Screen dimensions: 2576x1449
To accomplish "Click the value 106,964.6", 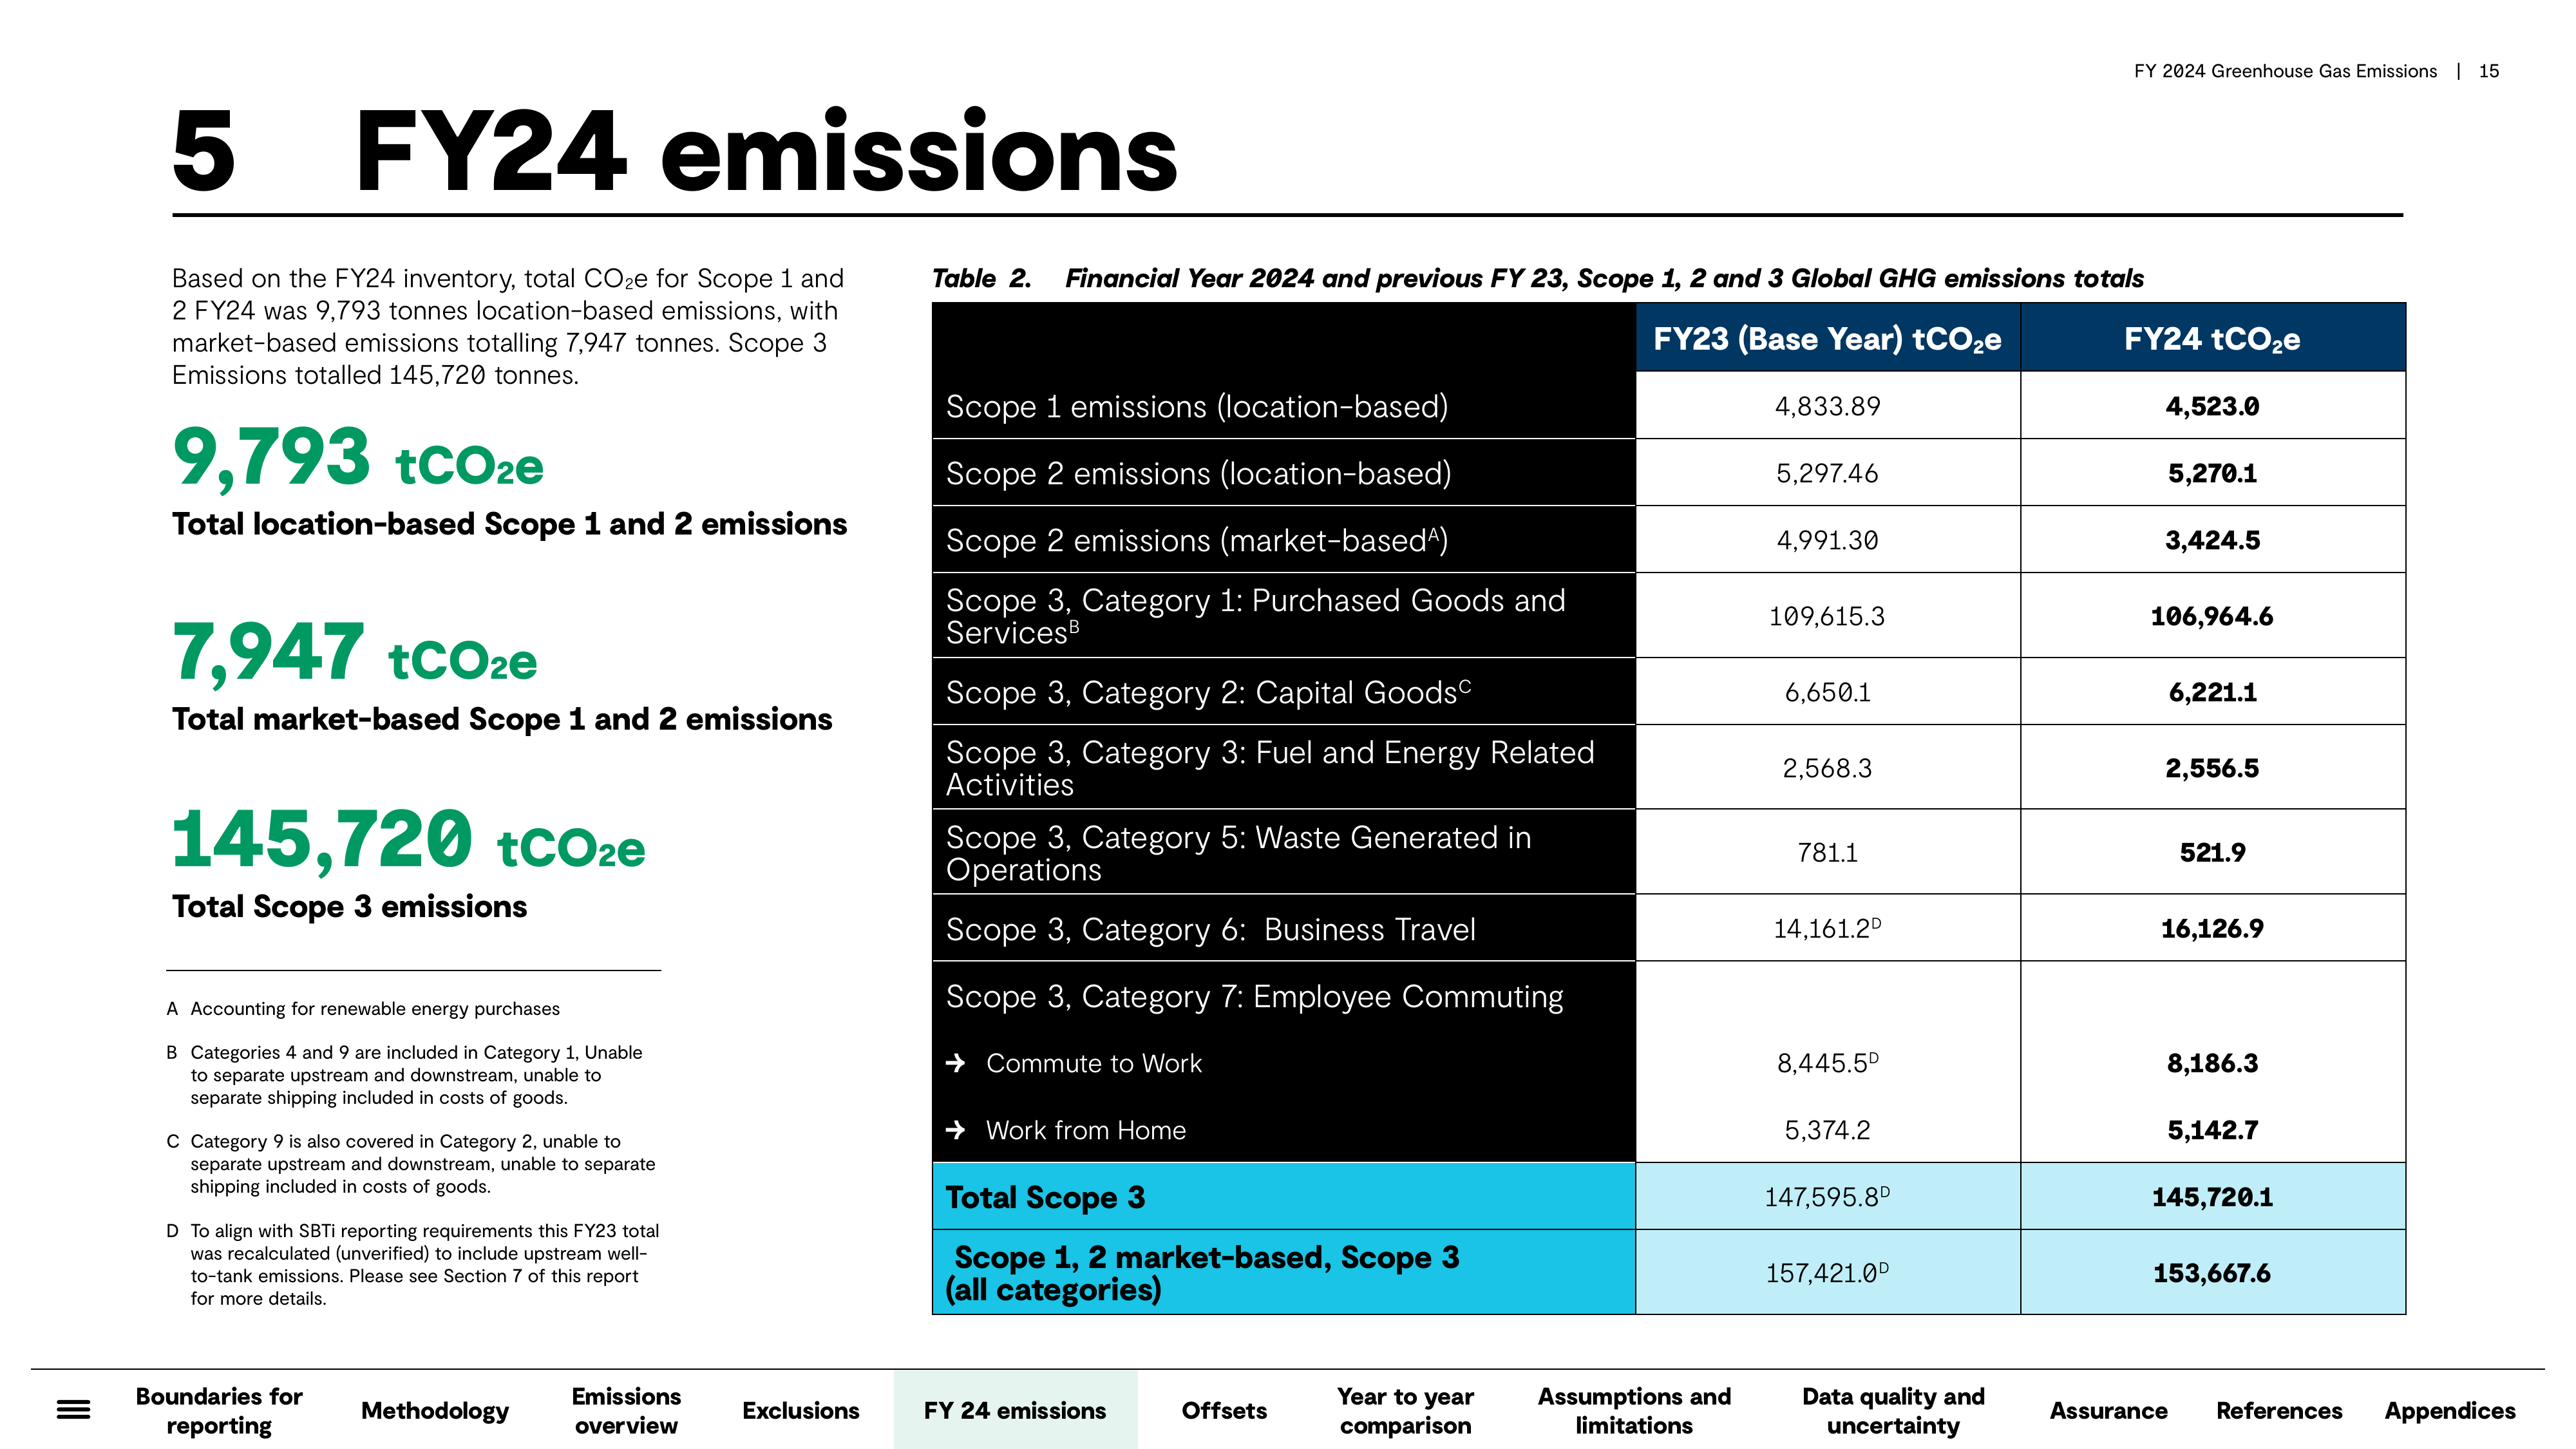I will click(2212, 616).
